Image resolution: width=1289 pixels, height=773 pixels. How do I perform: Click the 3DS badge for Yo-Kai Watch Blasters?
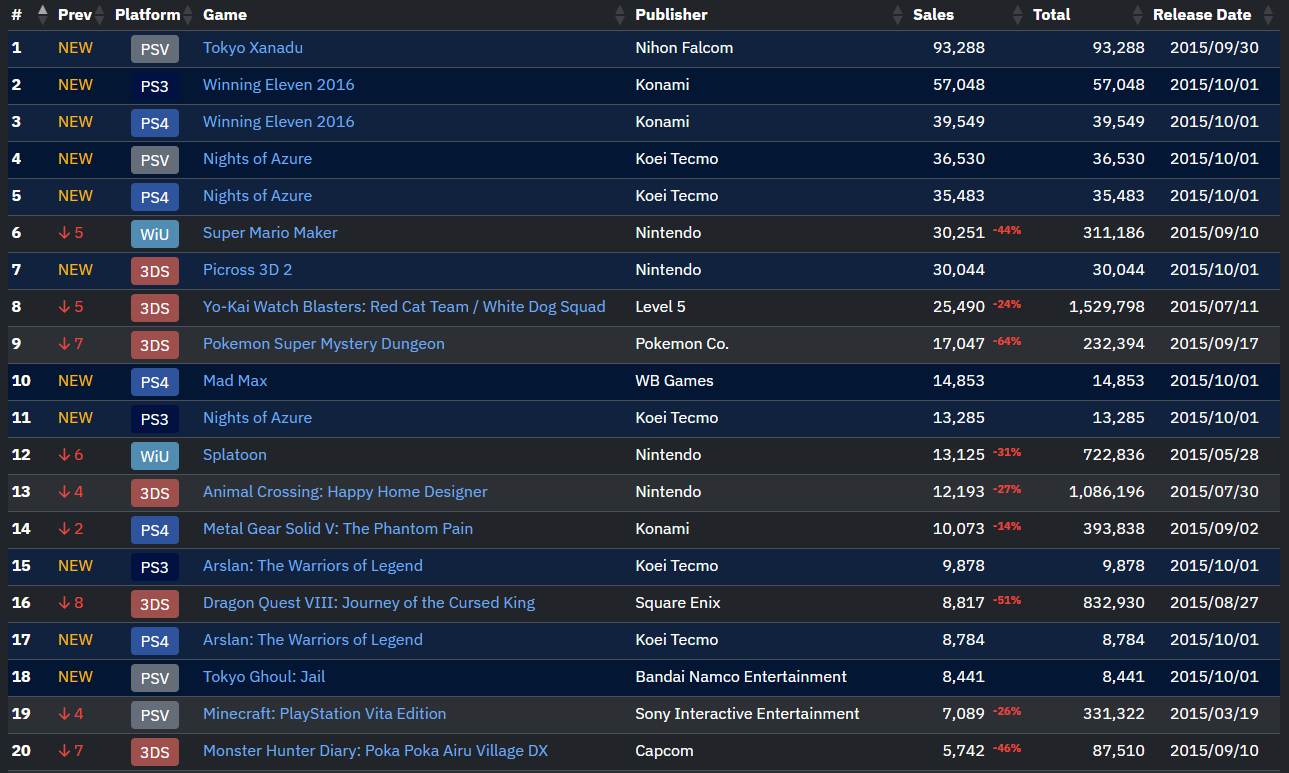(x=155, y=308)
